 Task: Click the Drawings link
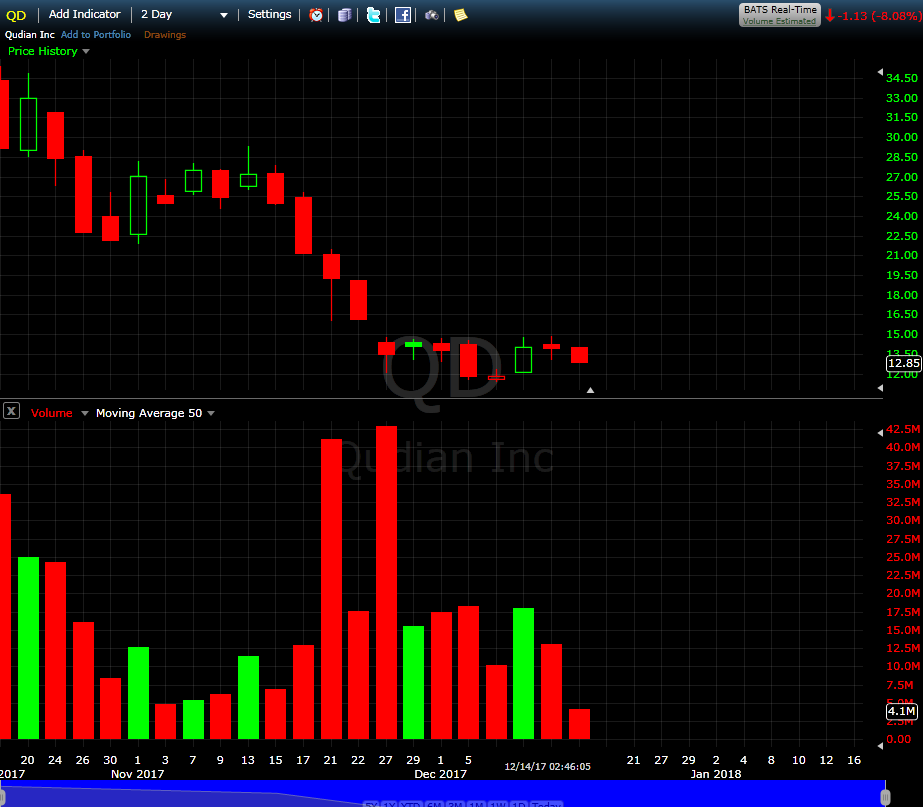[x=165, y=35]
